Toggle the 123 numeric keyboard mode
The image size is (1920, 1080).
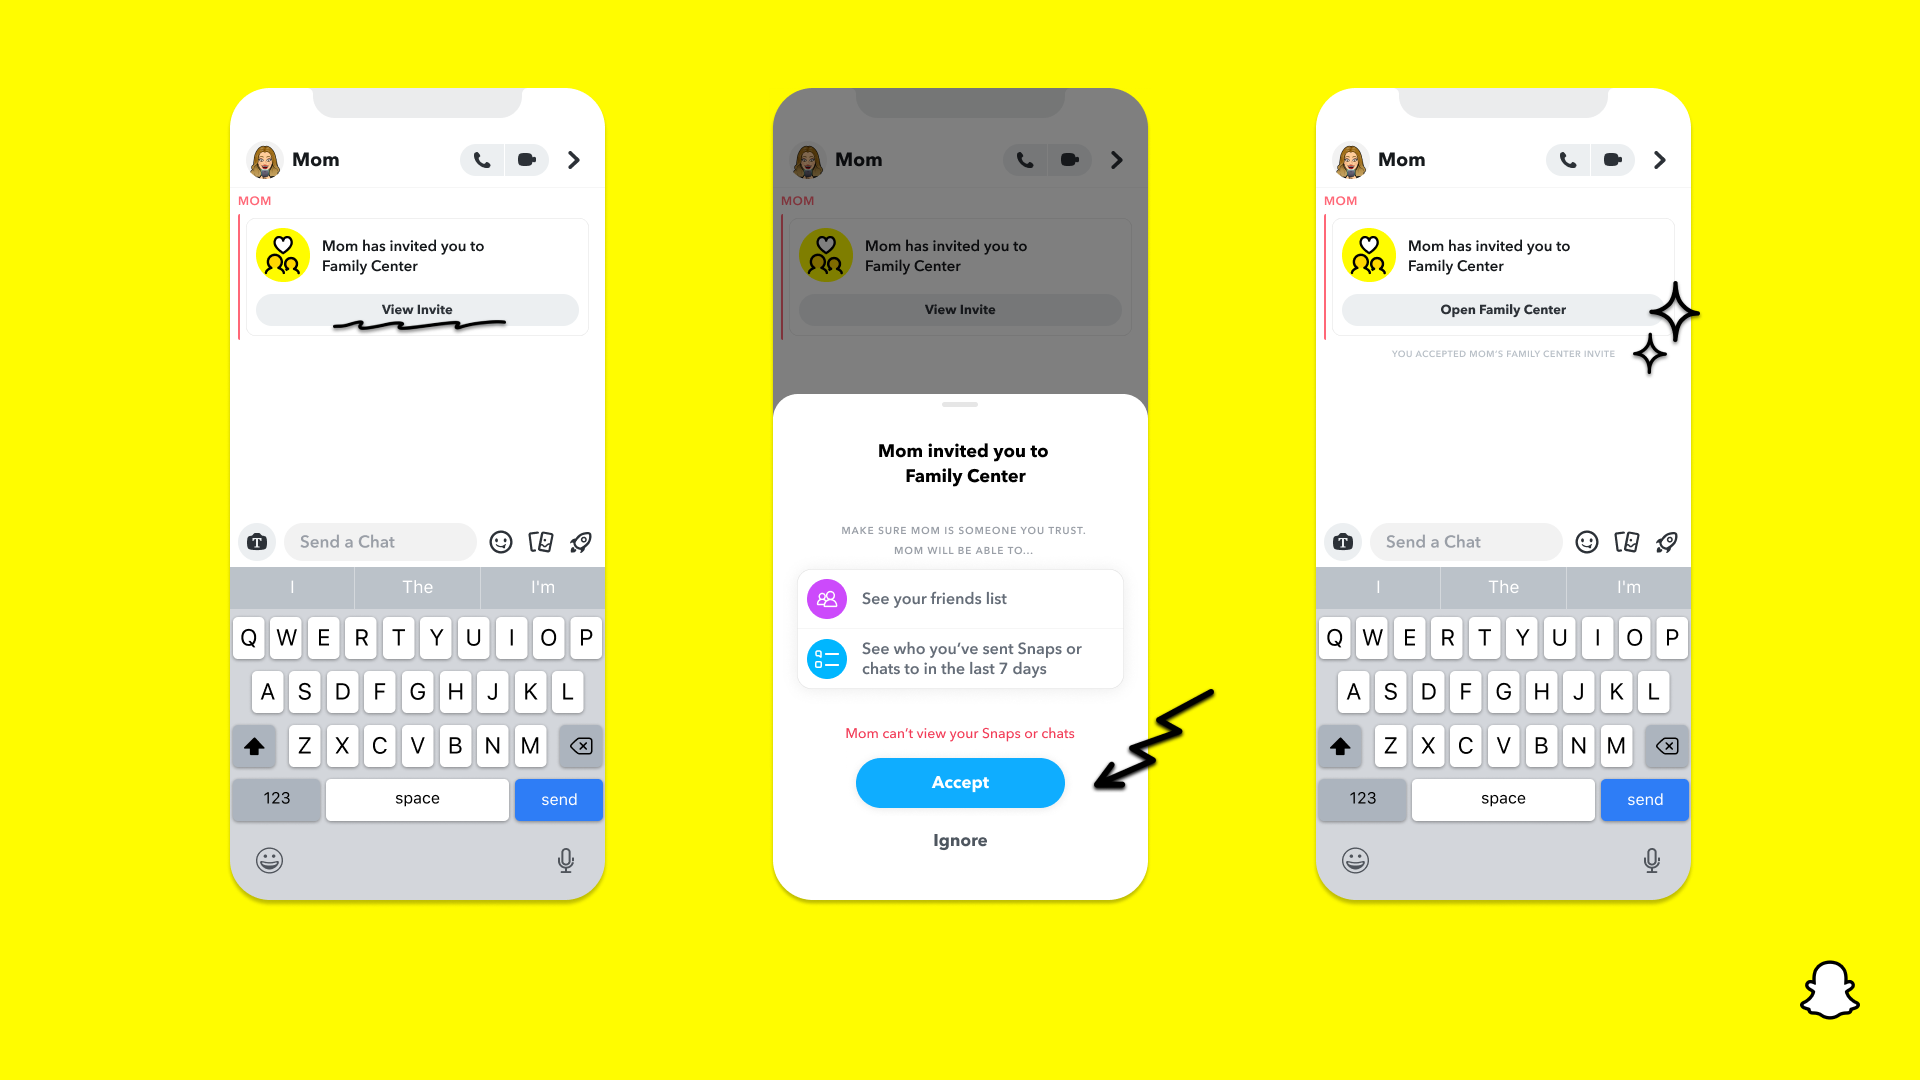(x=277, y=798)
